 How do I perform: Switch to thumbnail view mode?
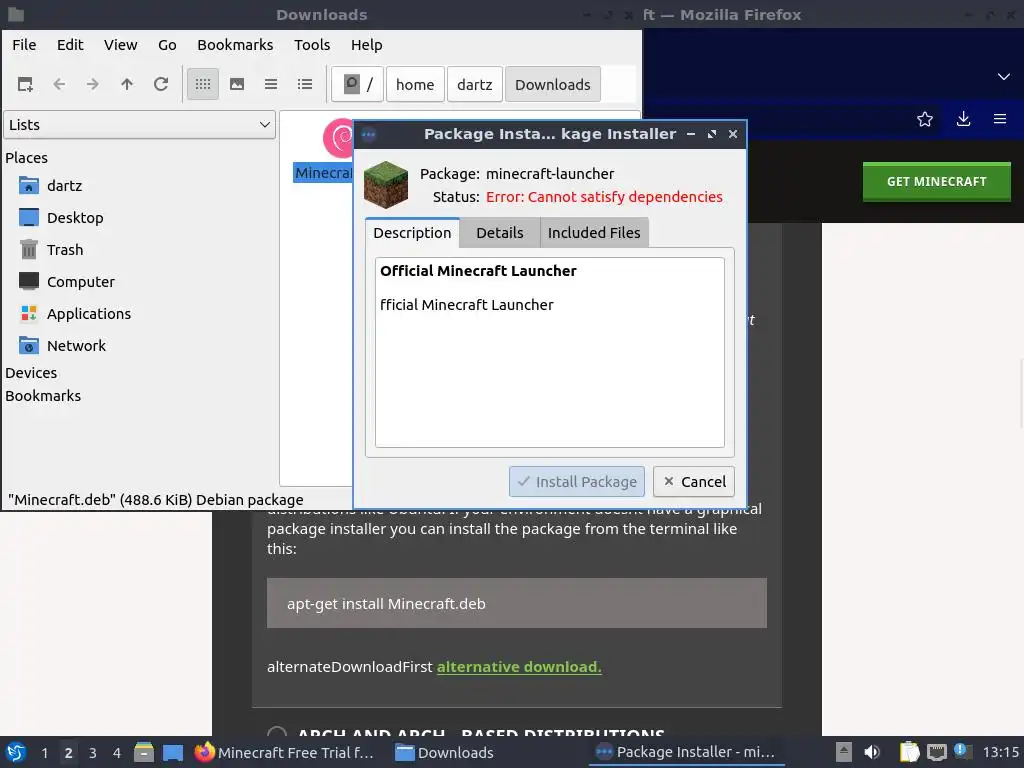point(237,84)
